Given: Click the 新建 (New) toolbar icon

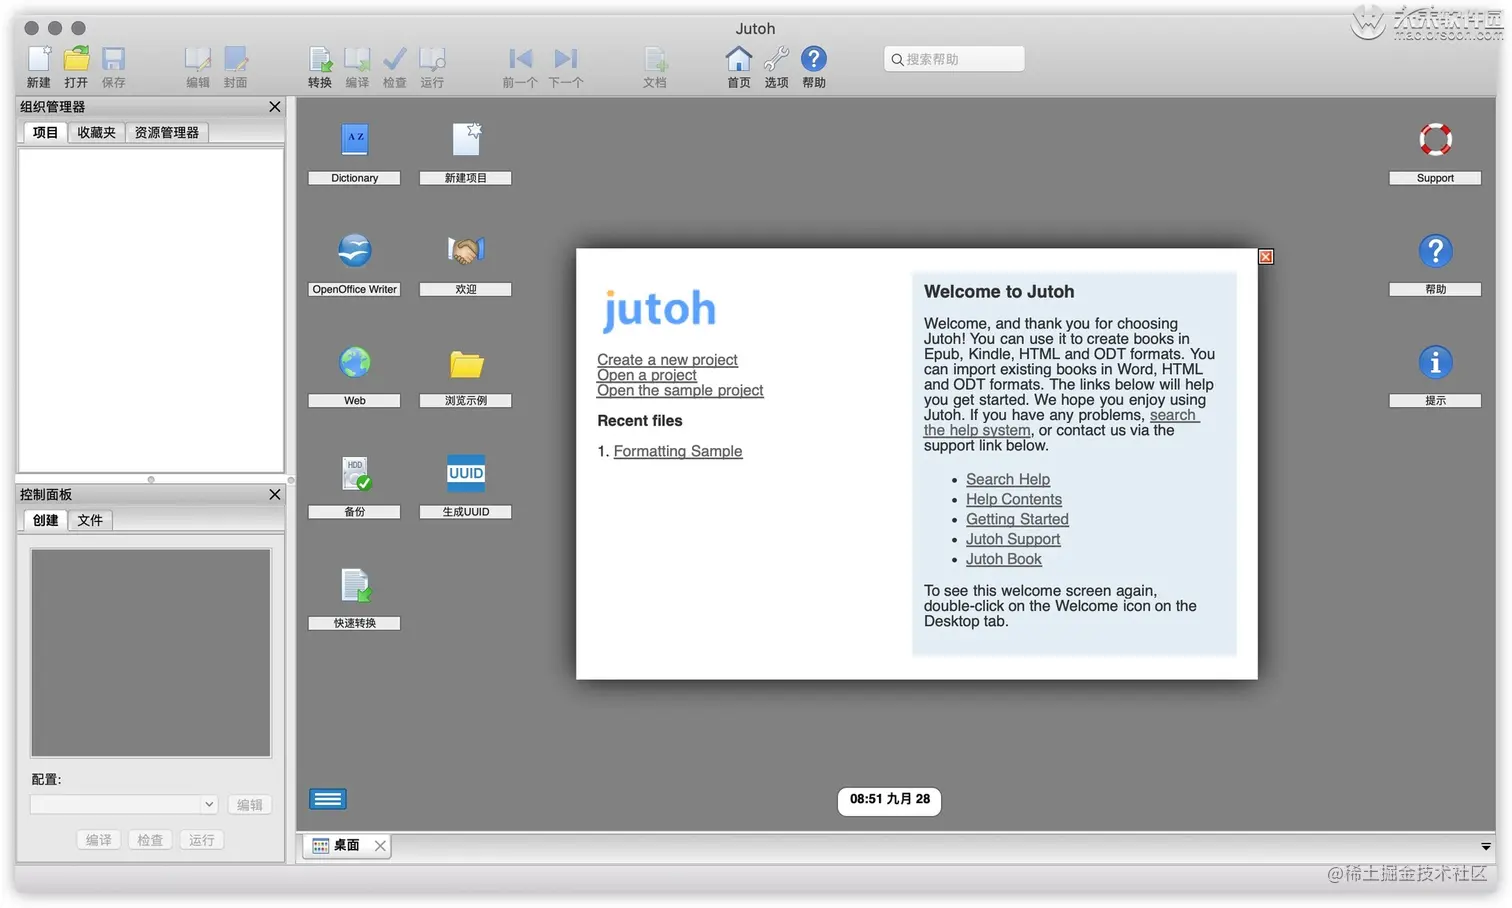Looking at the screenshot, I should [39, 59].
